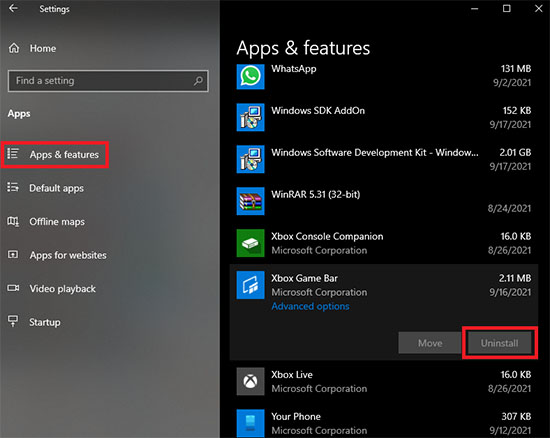Click the 152 KB SDK AddOn size
Screen dimensions: 550x438
(x=517, y=110)
